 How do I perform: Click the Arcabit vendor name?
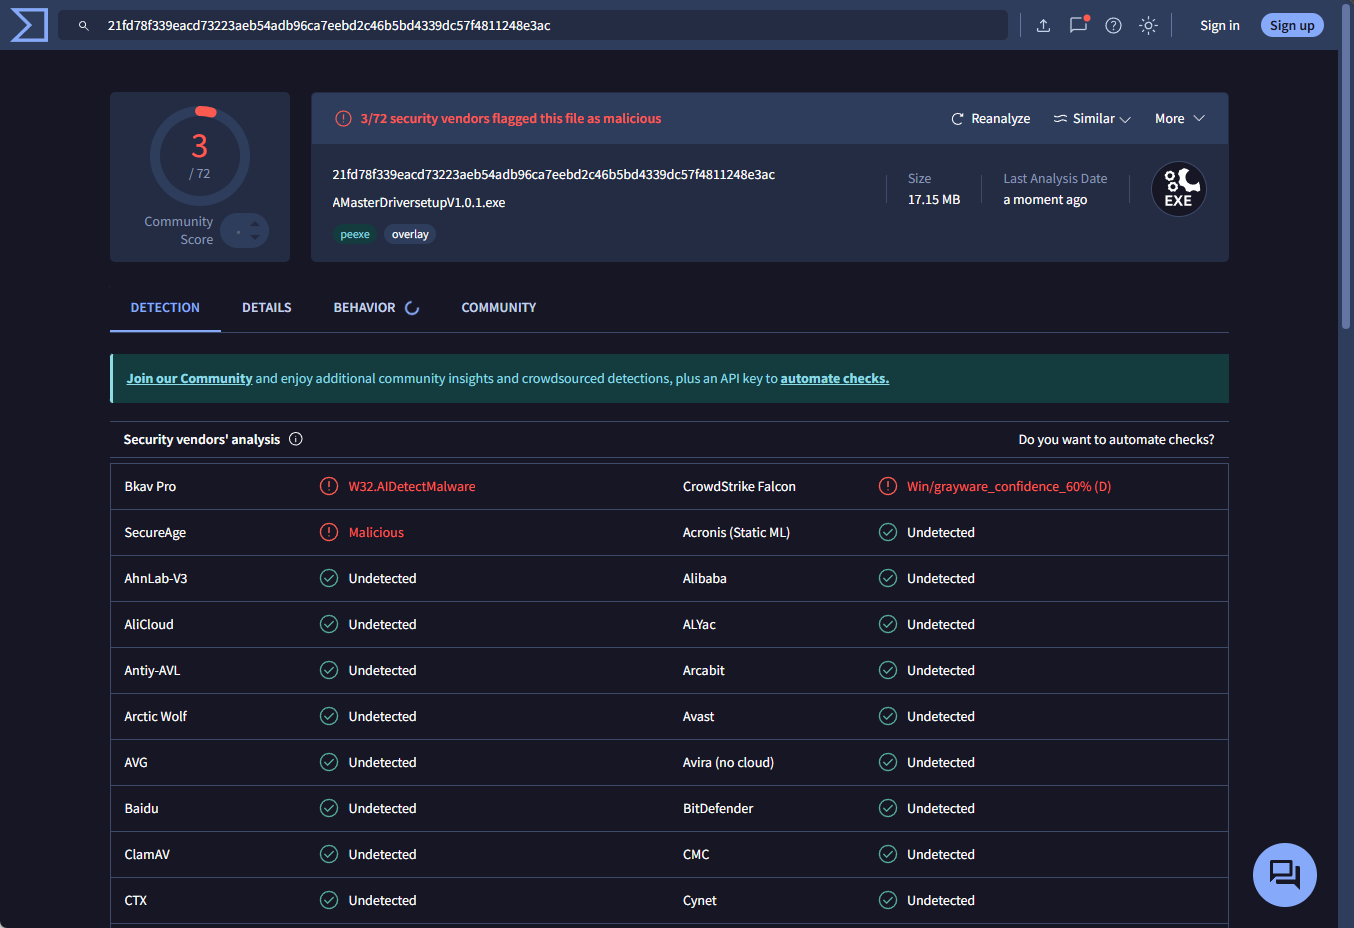(x=704, y=671)
